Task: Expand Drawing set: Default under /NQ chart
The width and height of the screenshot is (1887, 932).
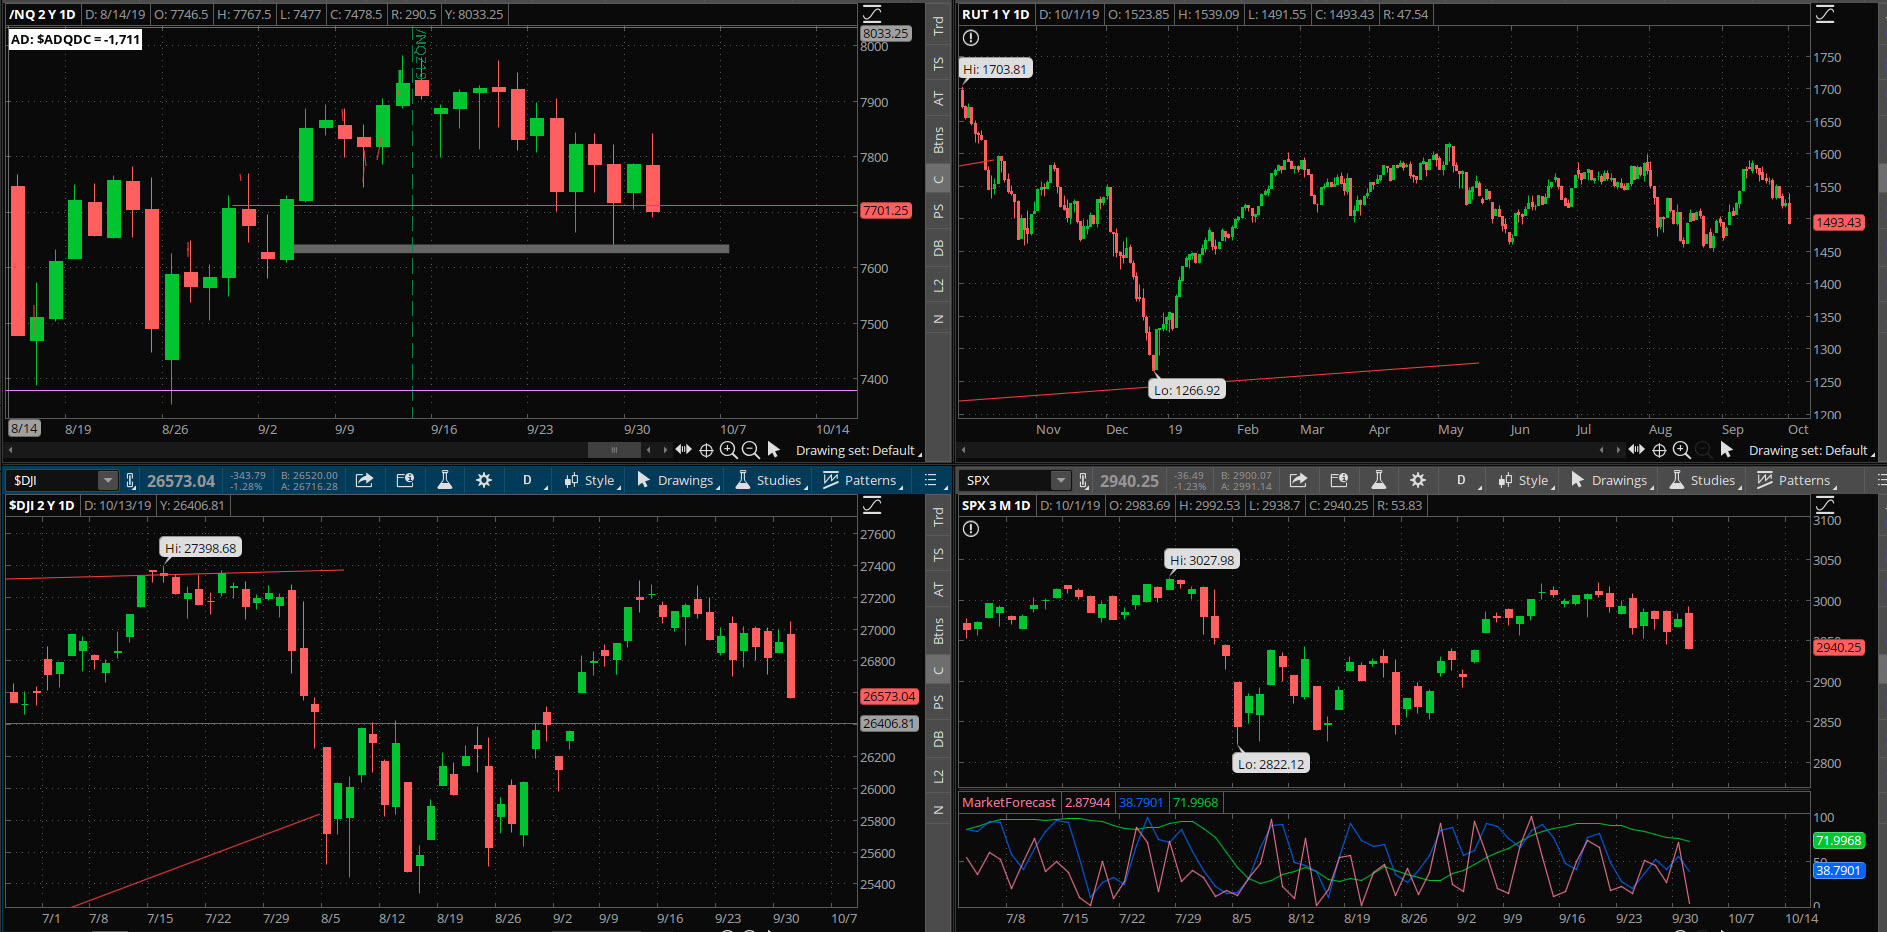Action: click(x=858, y=451)
